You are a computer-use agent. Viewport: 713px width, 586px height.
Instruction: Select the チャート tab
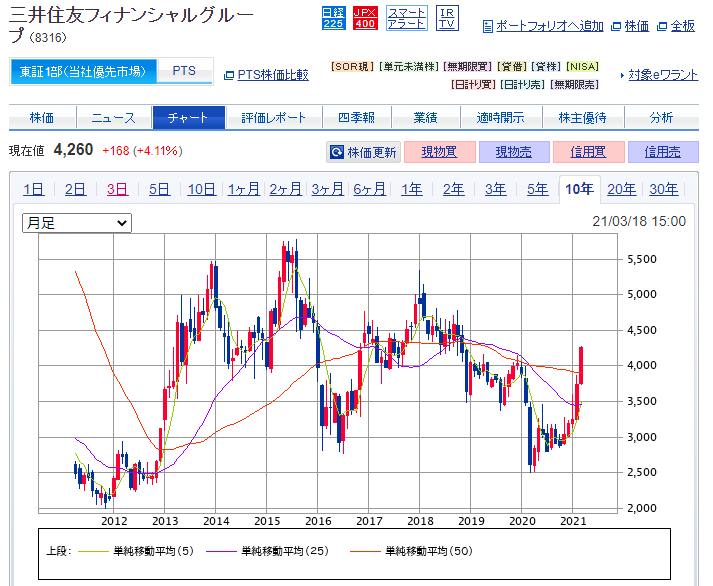click(x=189, y=118)
